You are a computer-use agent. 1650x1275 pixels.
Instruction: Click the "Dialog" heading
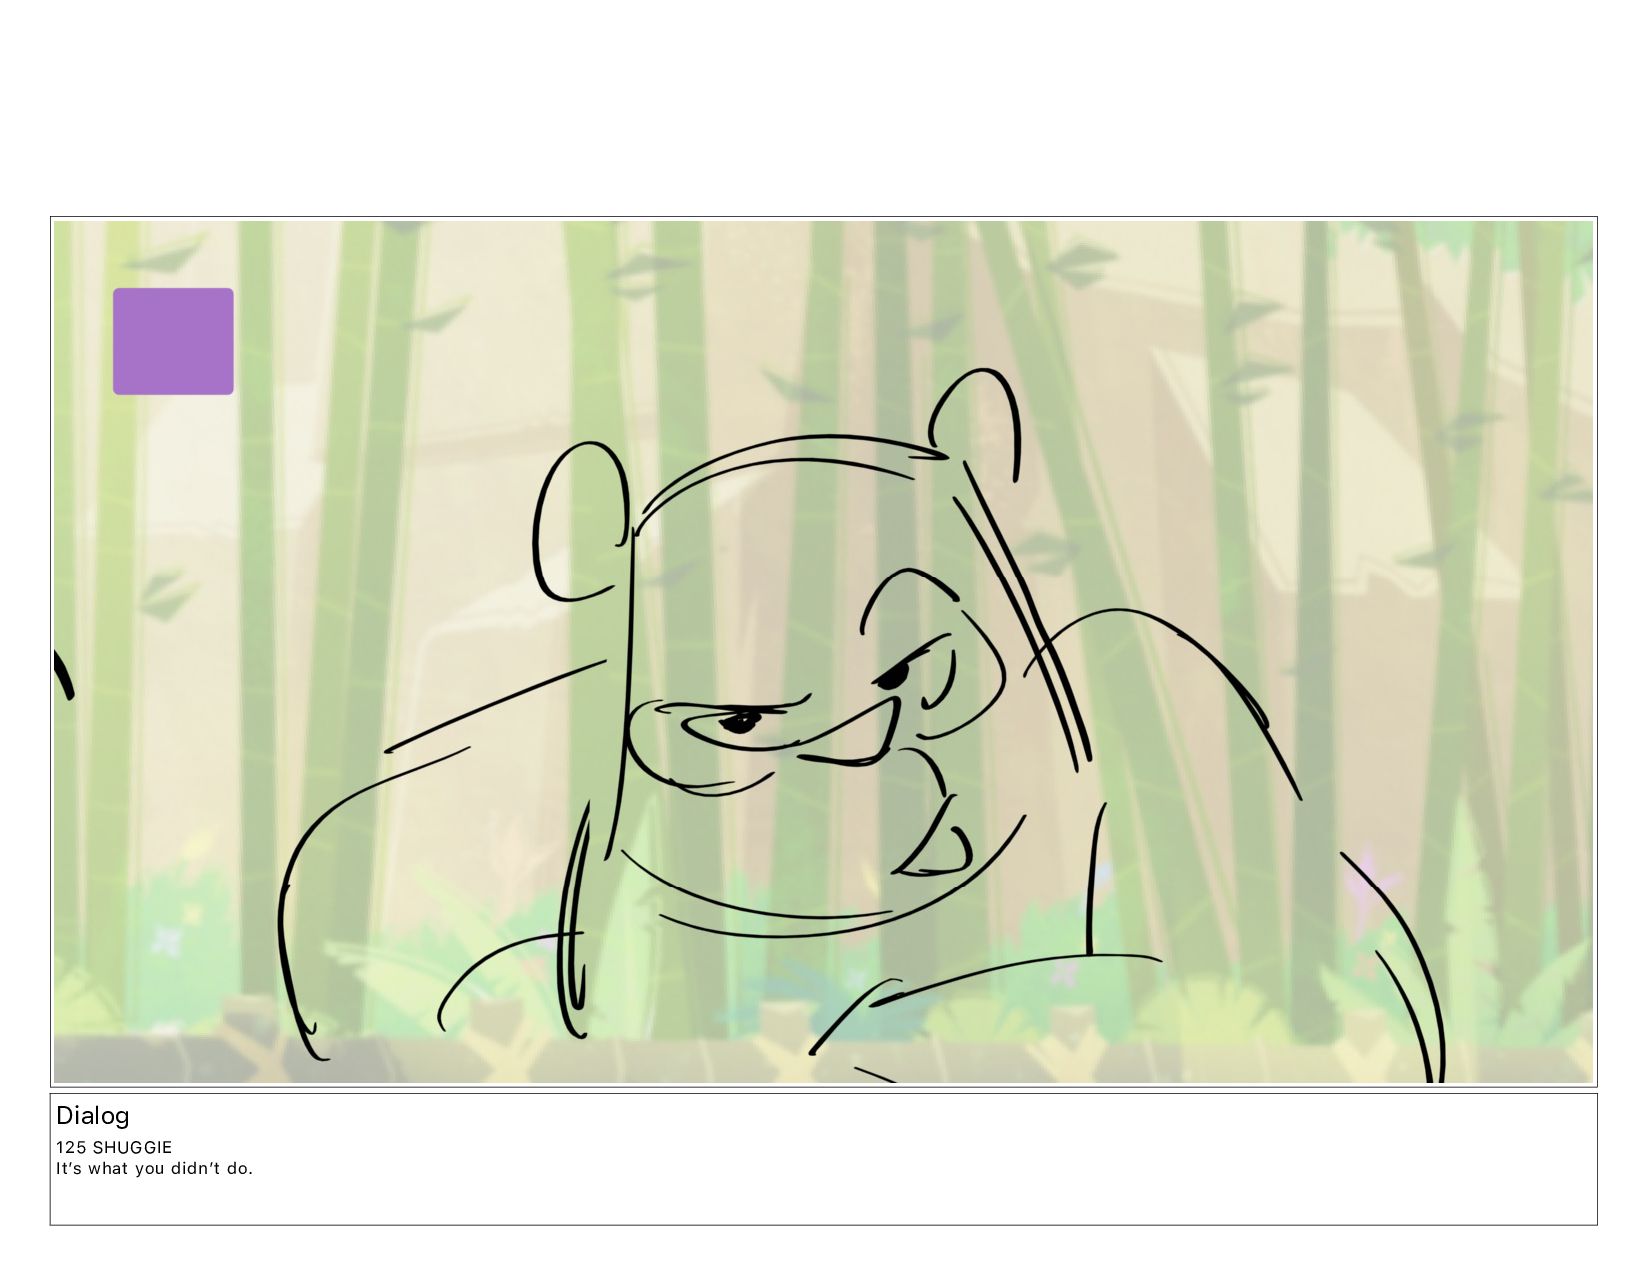point(93,1116)
